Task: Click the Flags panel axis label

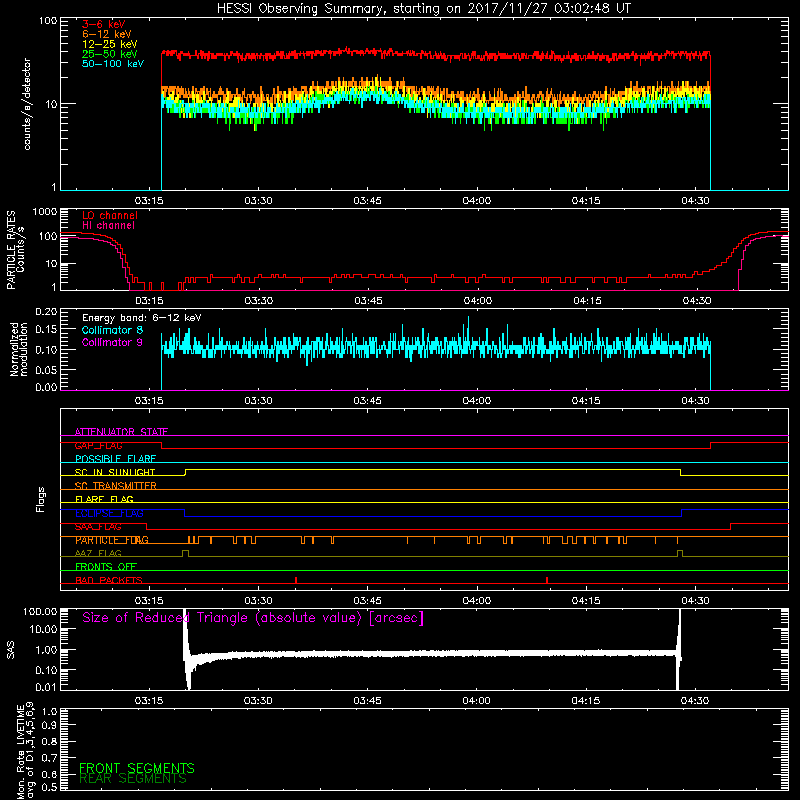Action: pyautogui.click(x=41, y=499)
